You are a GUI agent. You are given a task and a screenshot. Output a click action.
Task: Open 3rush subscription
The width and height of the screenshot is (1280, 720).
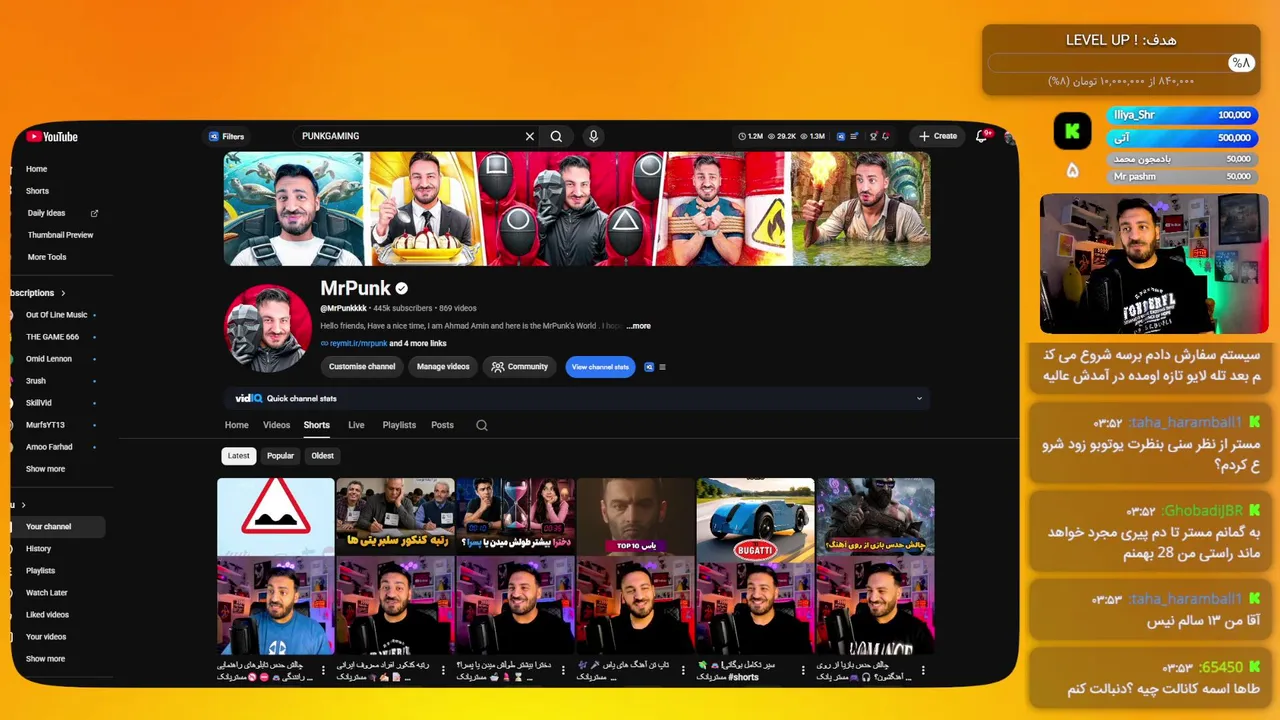pyautogui.click(x=36, y=381)
